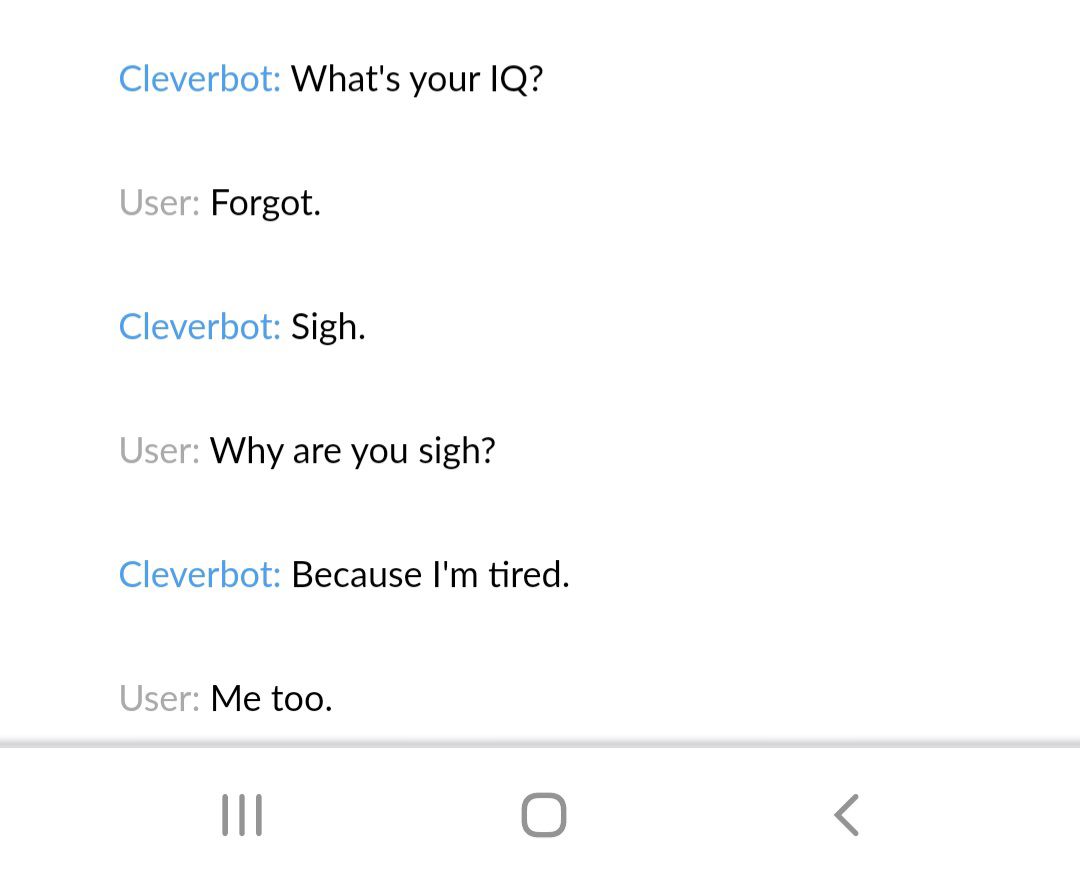Click the Cleverbot name before "What's your IQ?"
1080x880 pixels.
199,78
